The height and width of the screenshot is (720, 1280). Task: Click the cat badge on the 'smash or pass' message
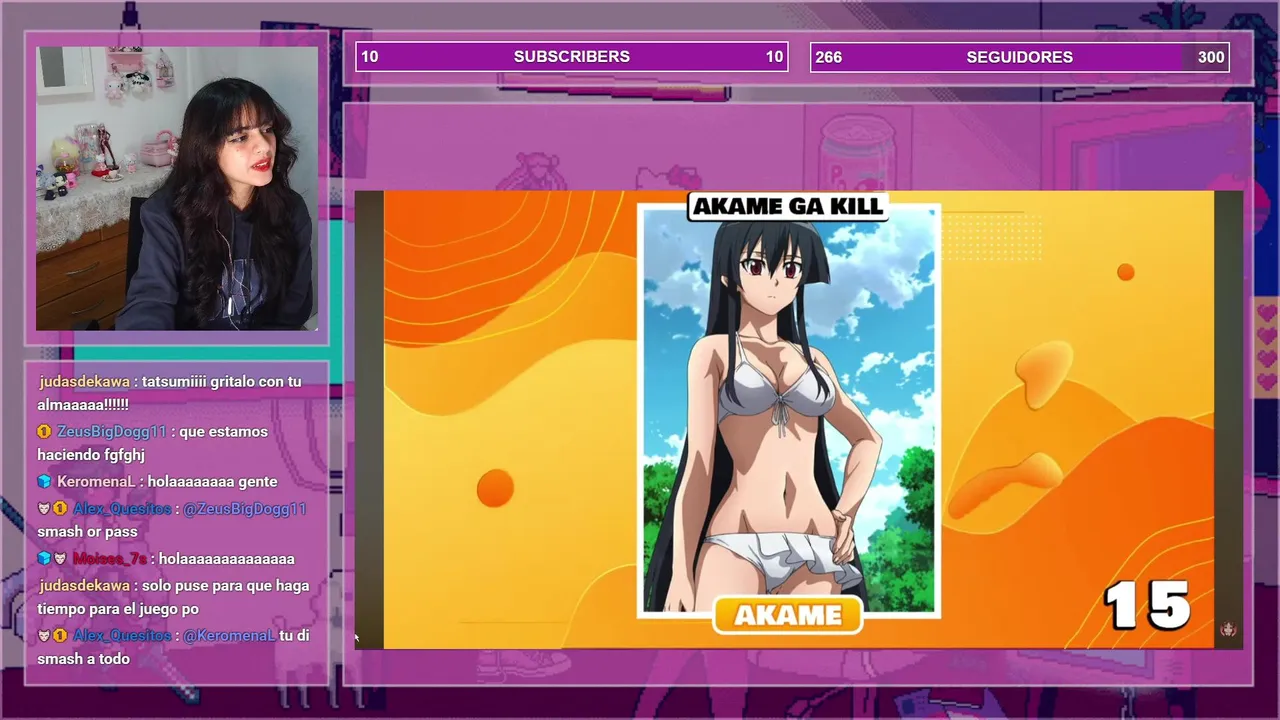[x=44, y=509]
